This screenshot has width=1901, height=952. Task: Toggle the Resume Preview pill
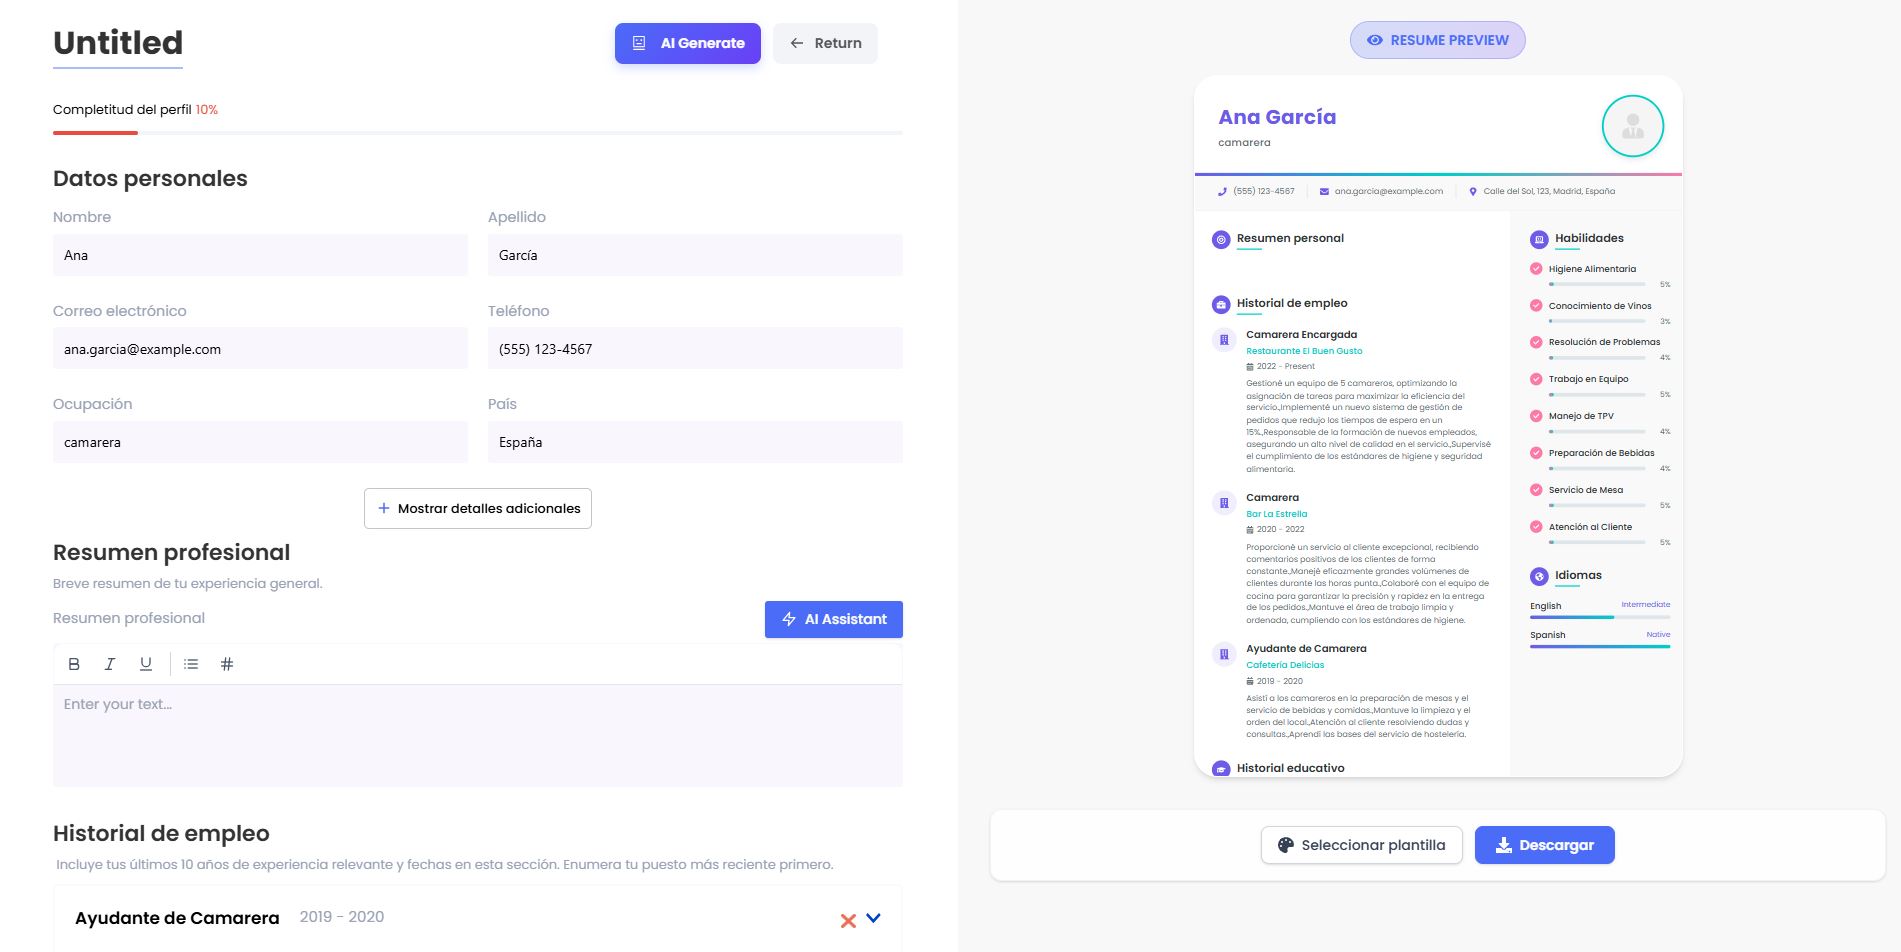click(x=1437, y=40)
